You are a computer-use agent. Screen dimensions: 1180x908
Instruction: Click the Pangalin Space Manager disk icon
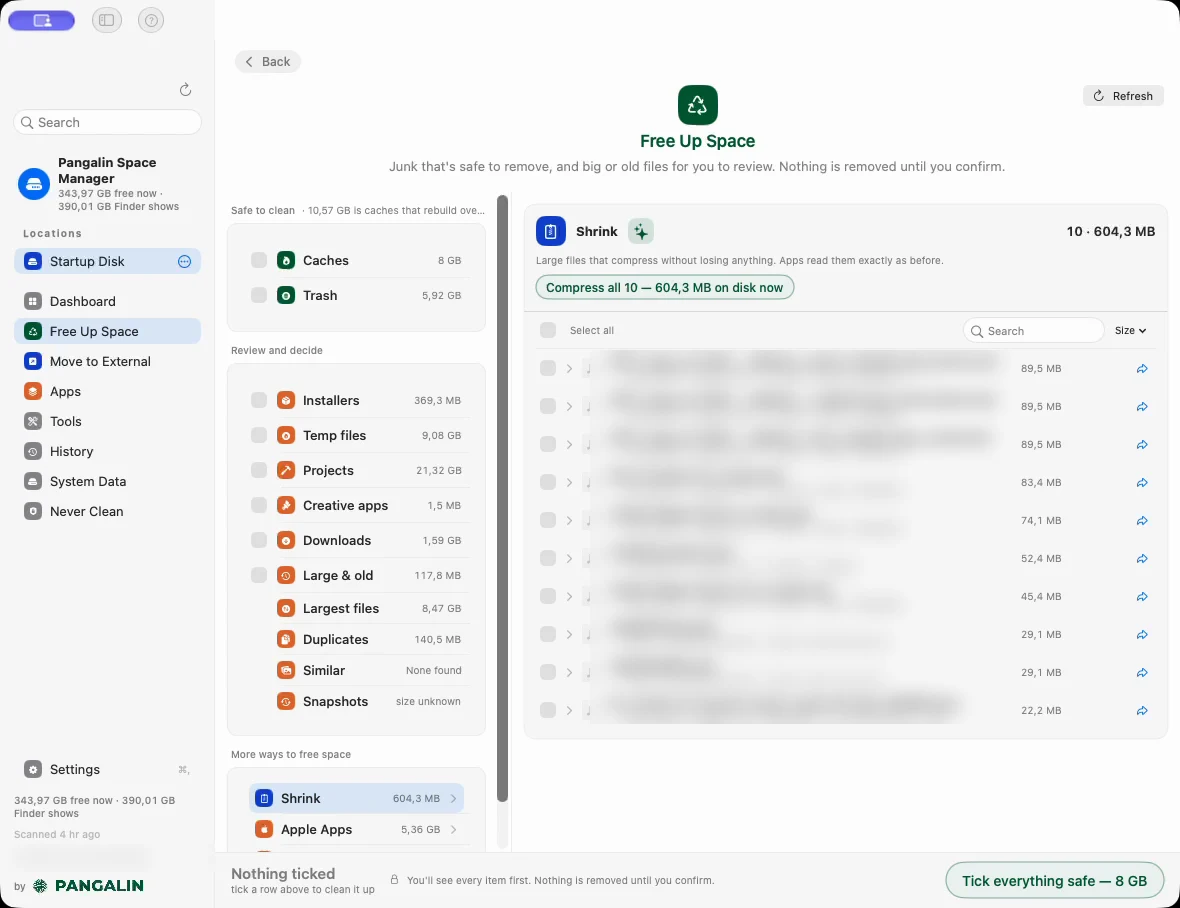tap(34, 184)
